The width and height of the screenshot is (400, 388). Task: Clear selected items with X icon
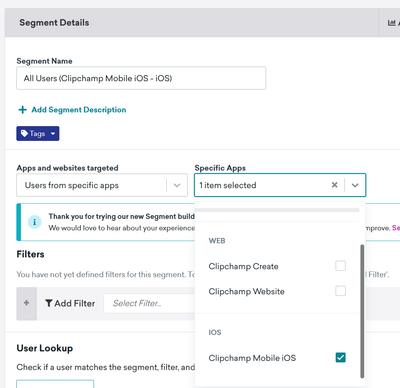pyautogui.click(x=334, y=185)
